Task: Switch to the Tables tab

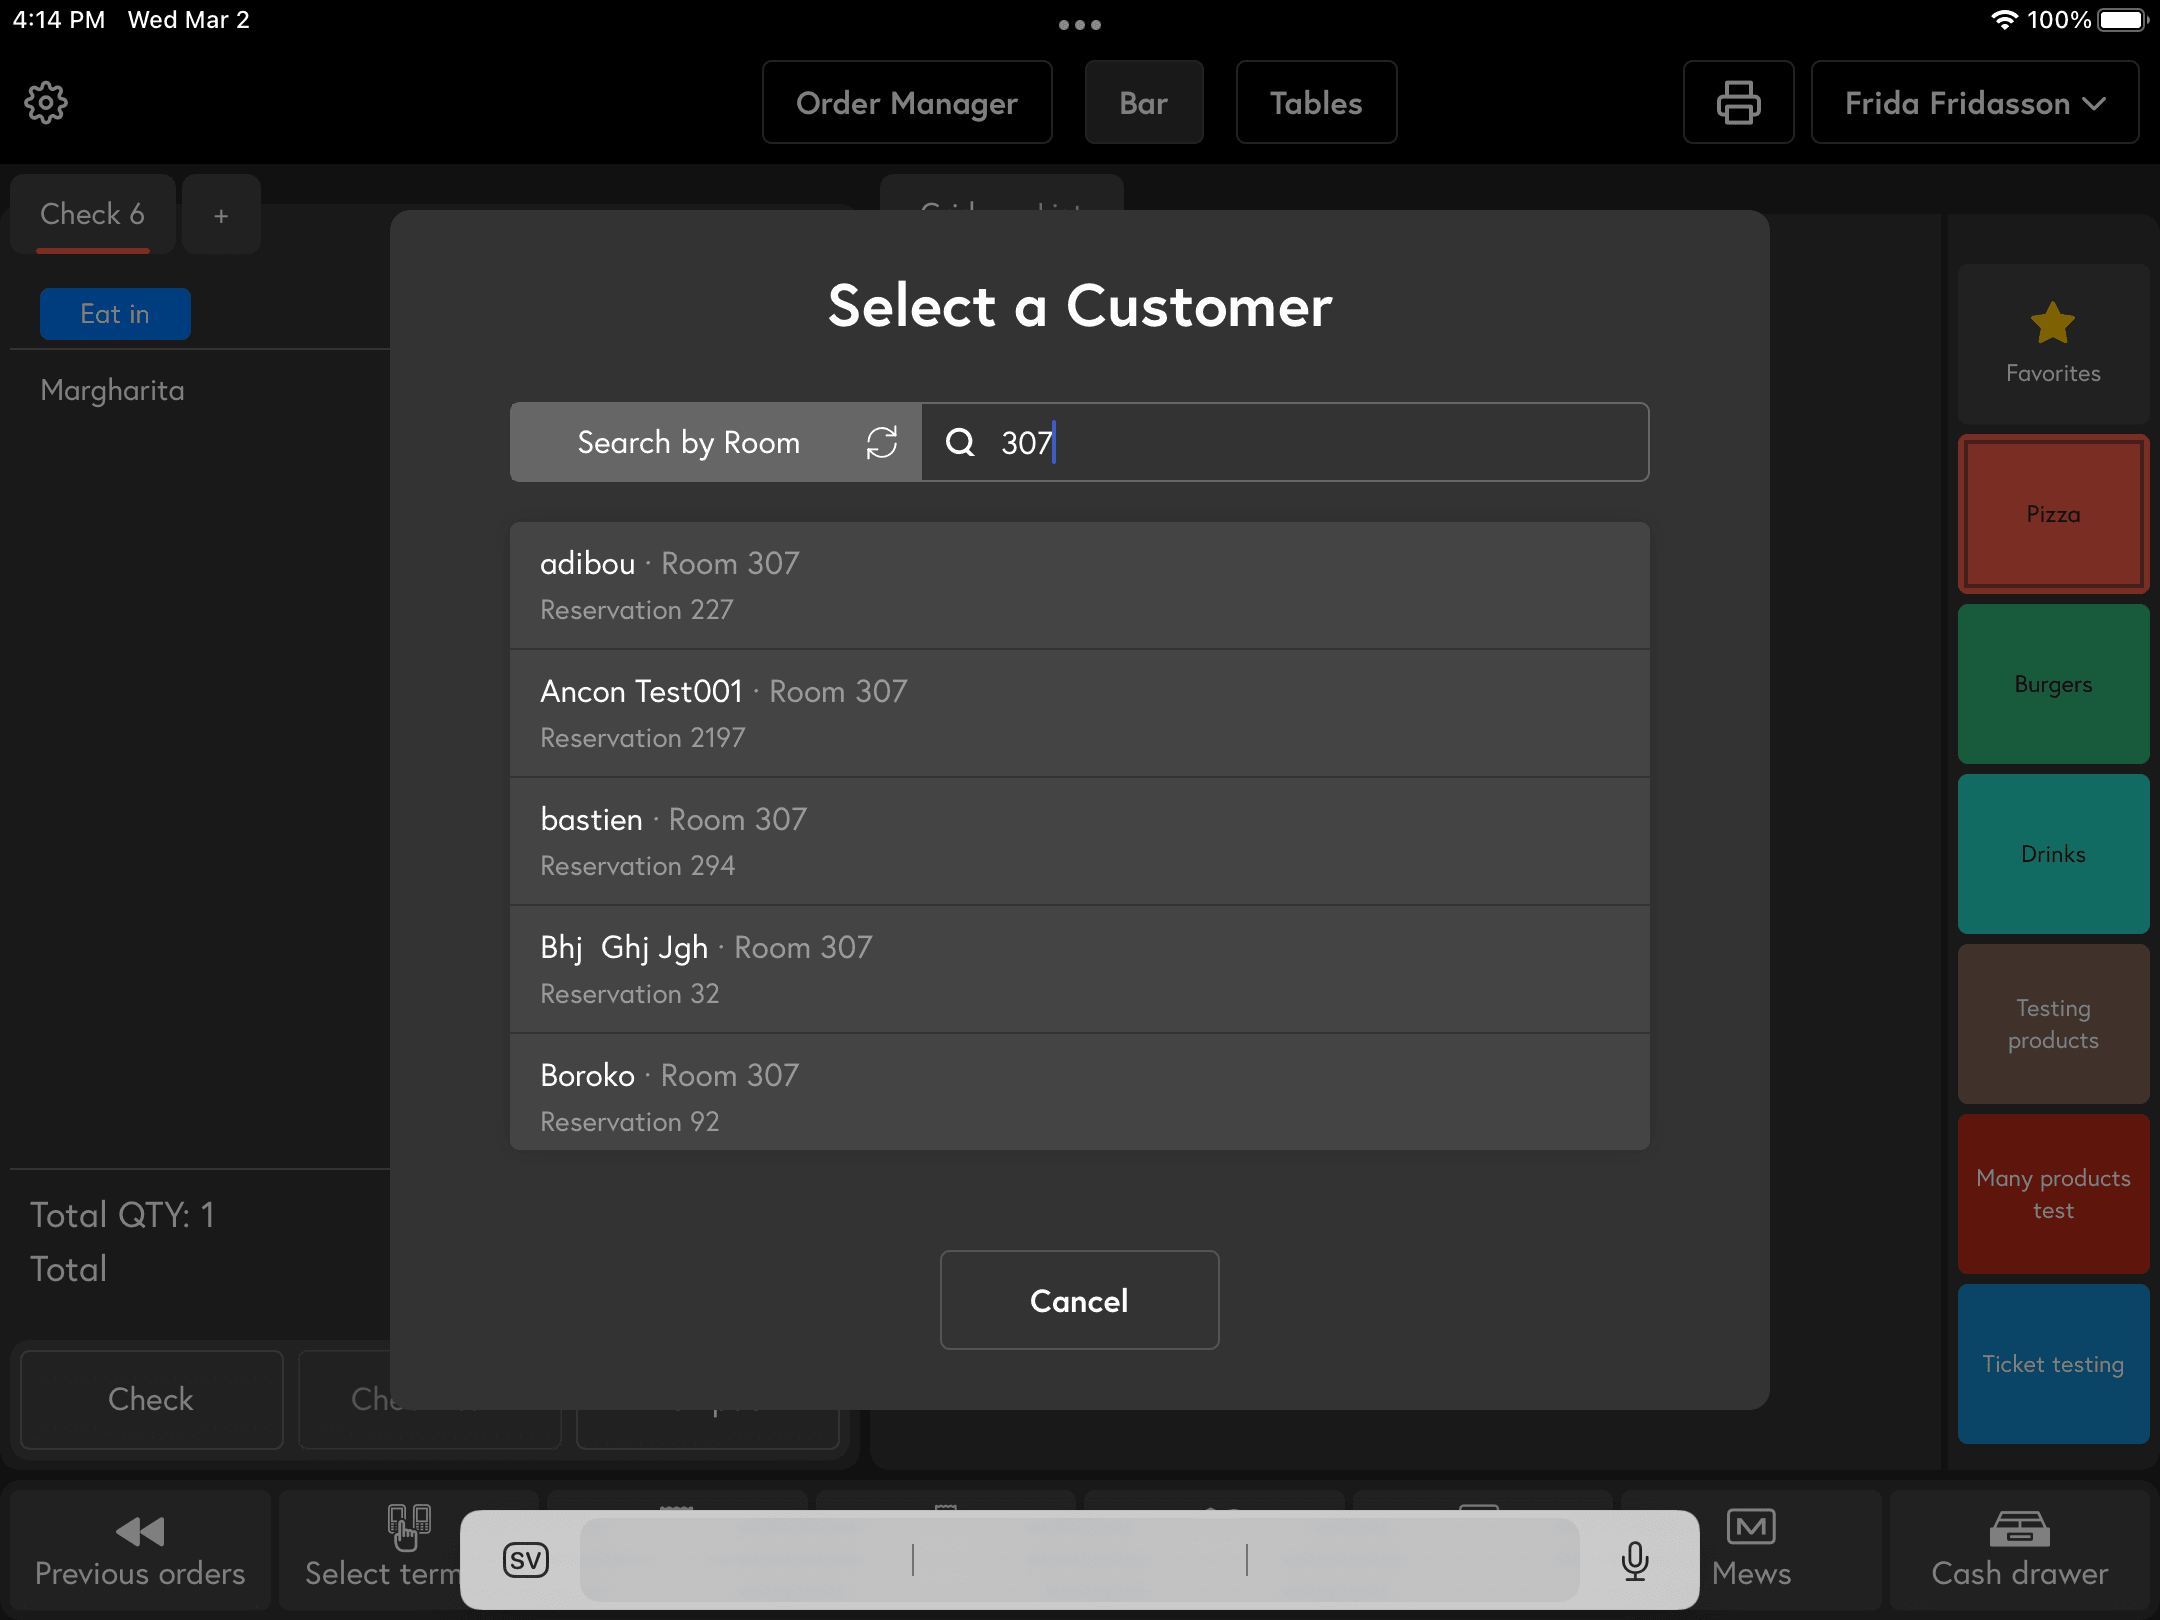Action: (1315, 102)
